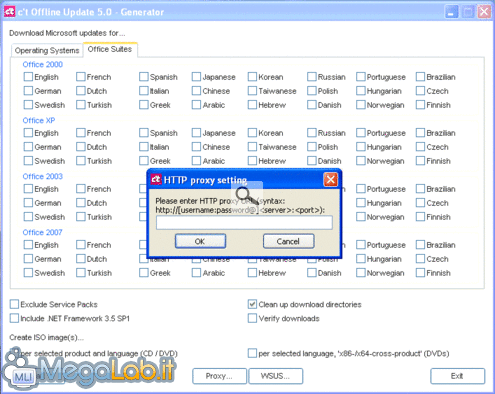This screenshot has height=394, width=495.
Task: Close the HTTP proxy setting dialog
Action: (330, 180)
